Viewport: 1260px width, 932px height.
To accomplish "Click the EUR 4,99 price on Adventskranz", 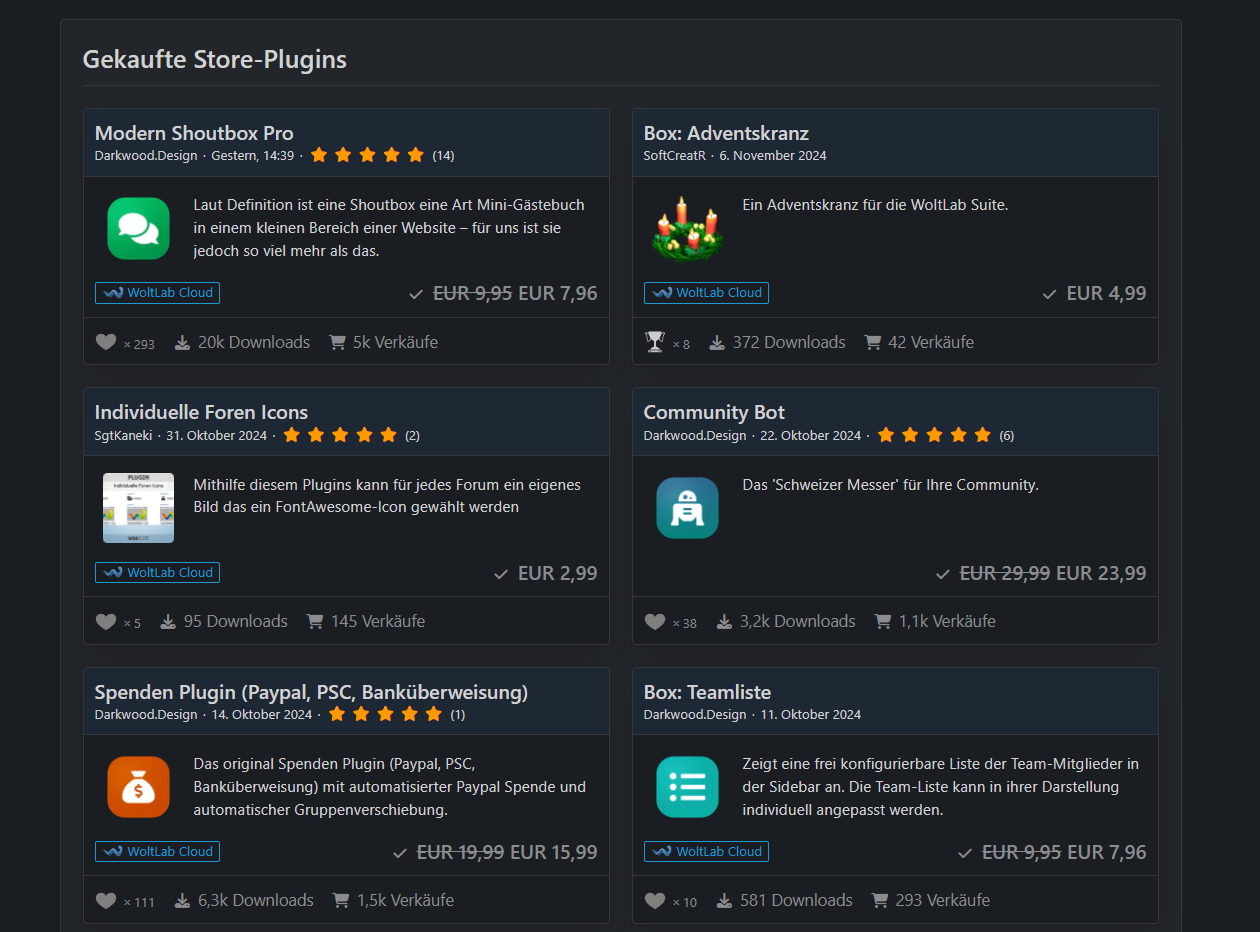I will click(1106, 294).
